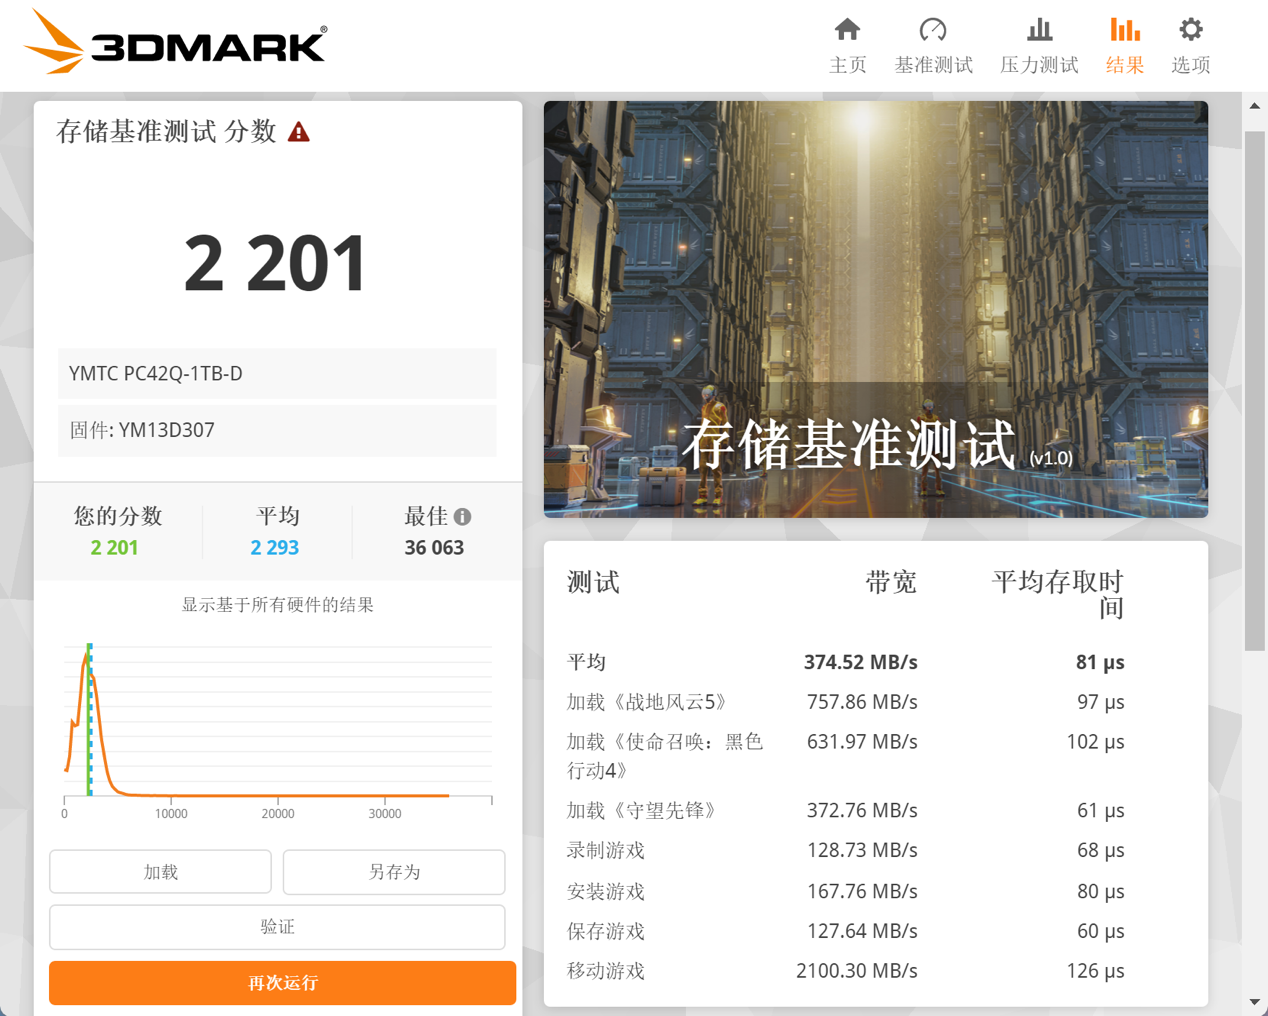Click the green 您的分数 value 2 201
The width and height of the screenshot is (1268, 1016).
click(114, 548)
